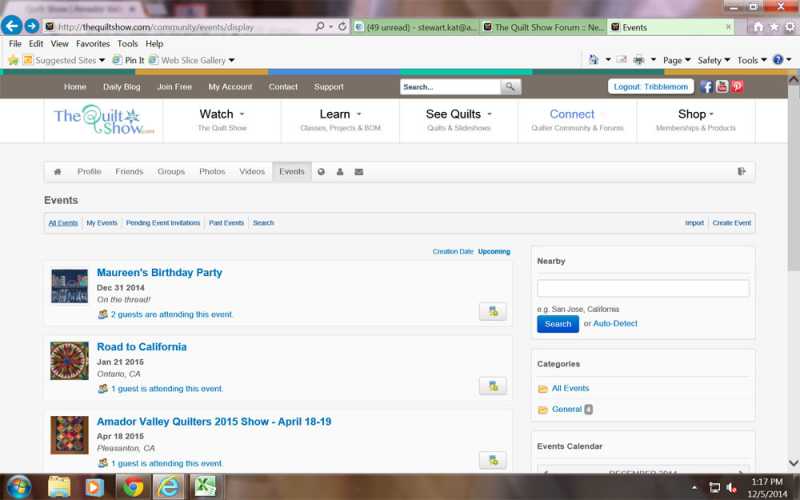Click the magnifier search button in header
Image resolution: width=800 pixels, height=500 pixels.
pos(511,87)
